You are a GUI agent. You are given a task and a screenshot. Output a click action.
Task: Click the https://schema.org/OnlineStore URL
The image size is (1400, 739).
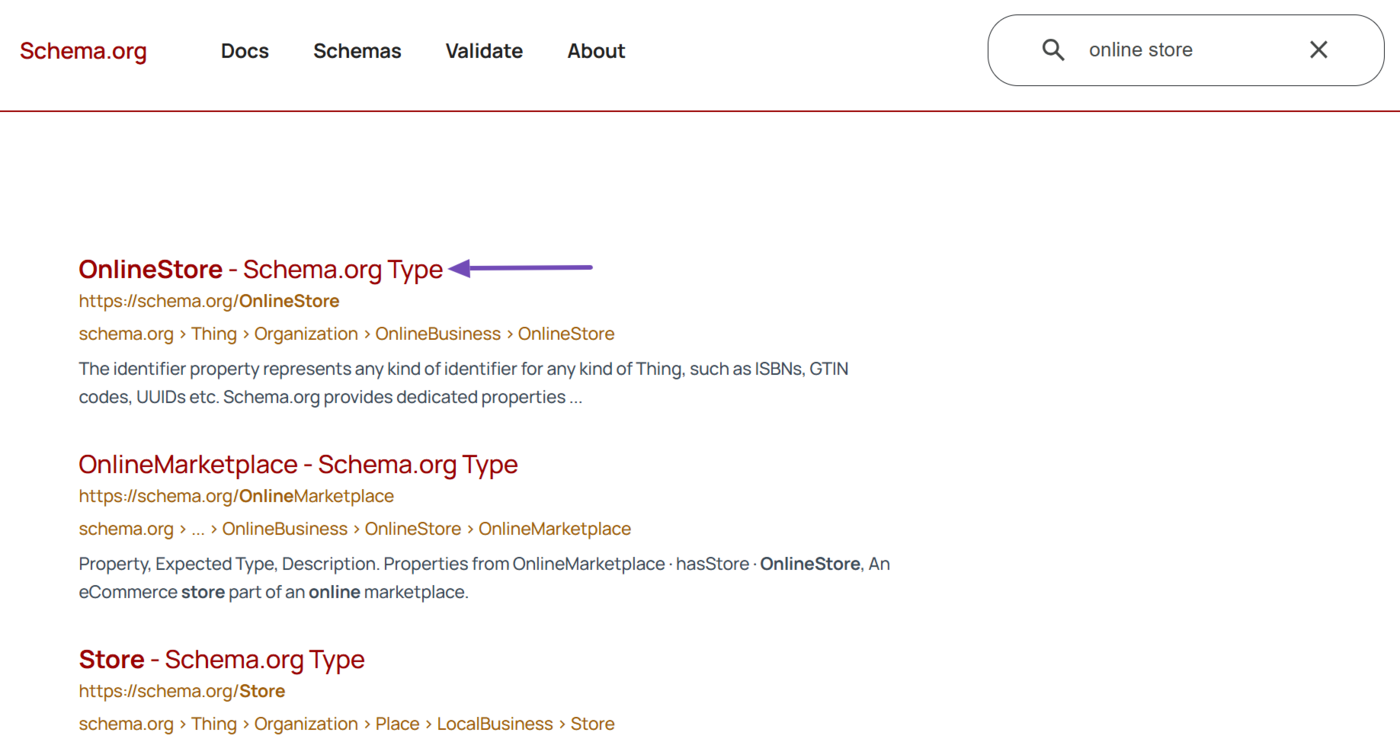(209, 301)
